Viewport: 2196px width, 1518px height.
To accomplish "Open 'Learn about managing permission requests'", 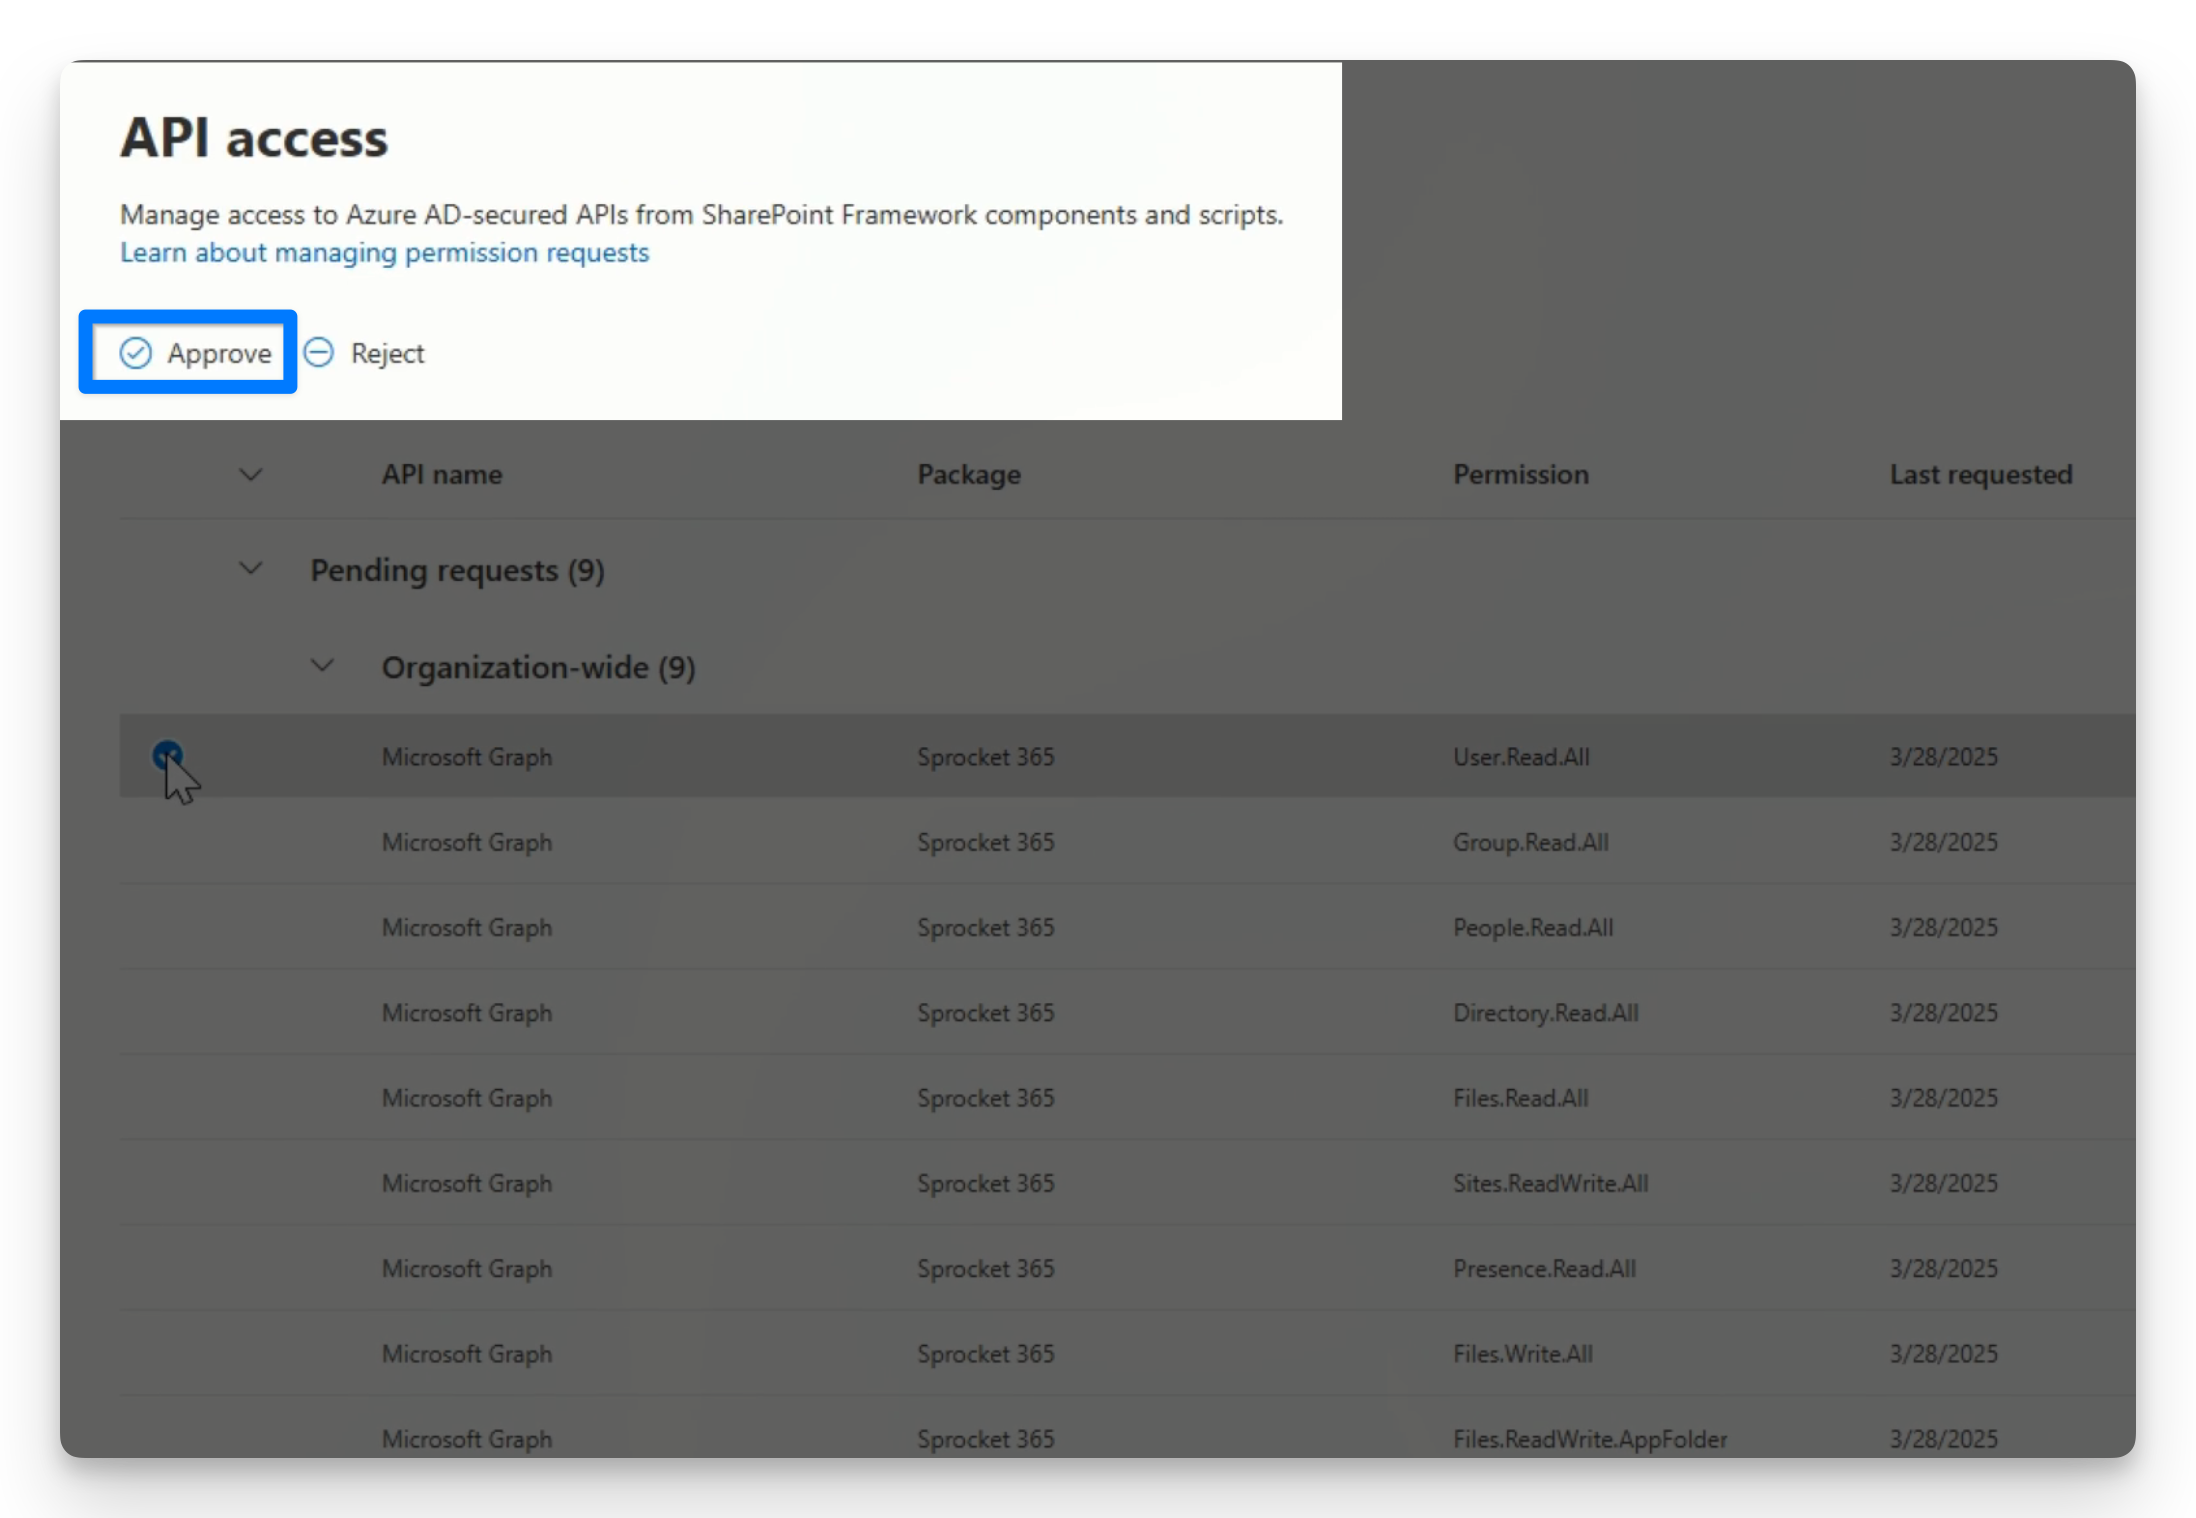I will (384, 252).
